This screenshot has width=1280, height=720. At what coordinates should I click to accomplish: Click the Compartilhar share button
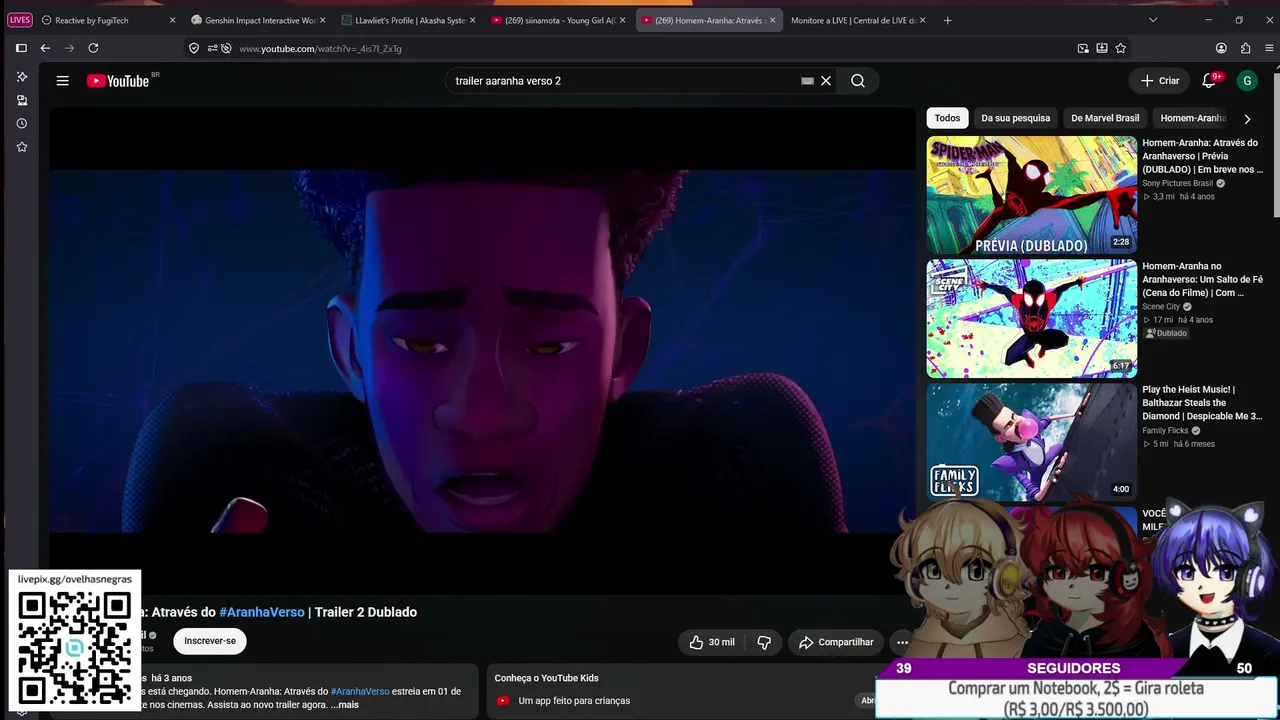click(x=836, y=642)
